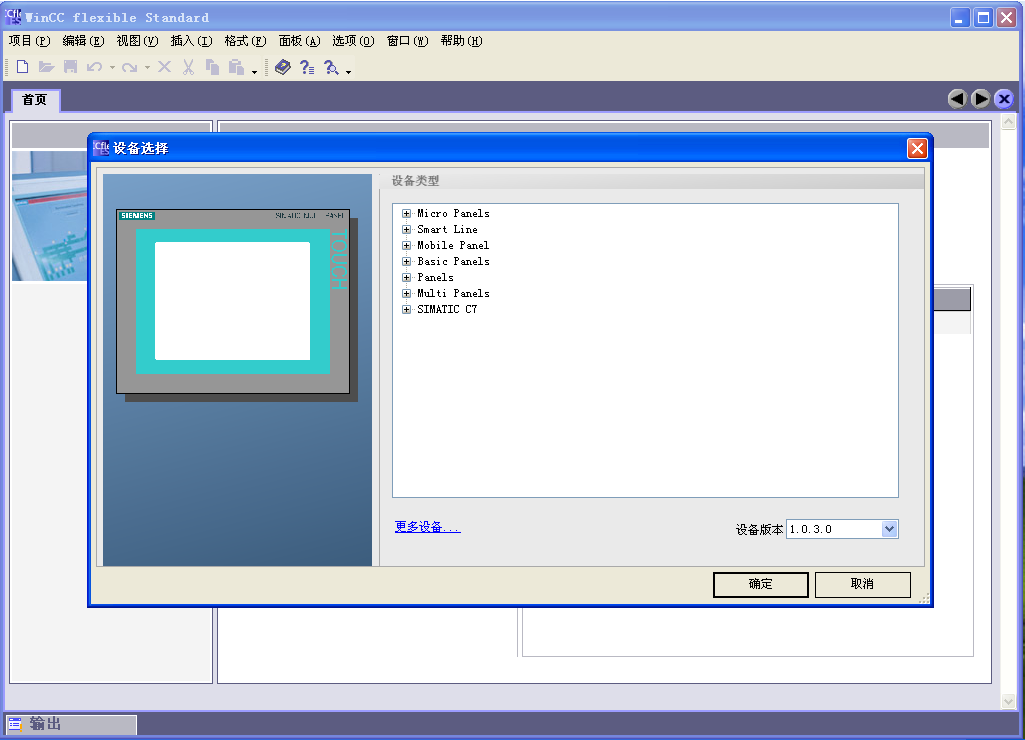
Task: Select SIMATIC C7 device type
Action: (447, 310)
